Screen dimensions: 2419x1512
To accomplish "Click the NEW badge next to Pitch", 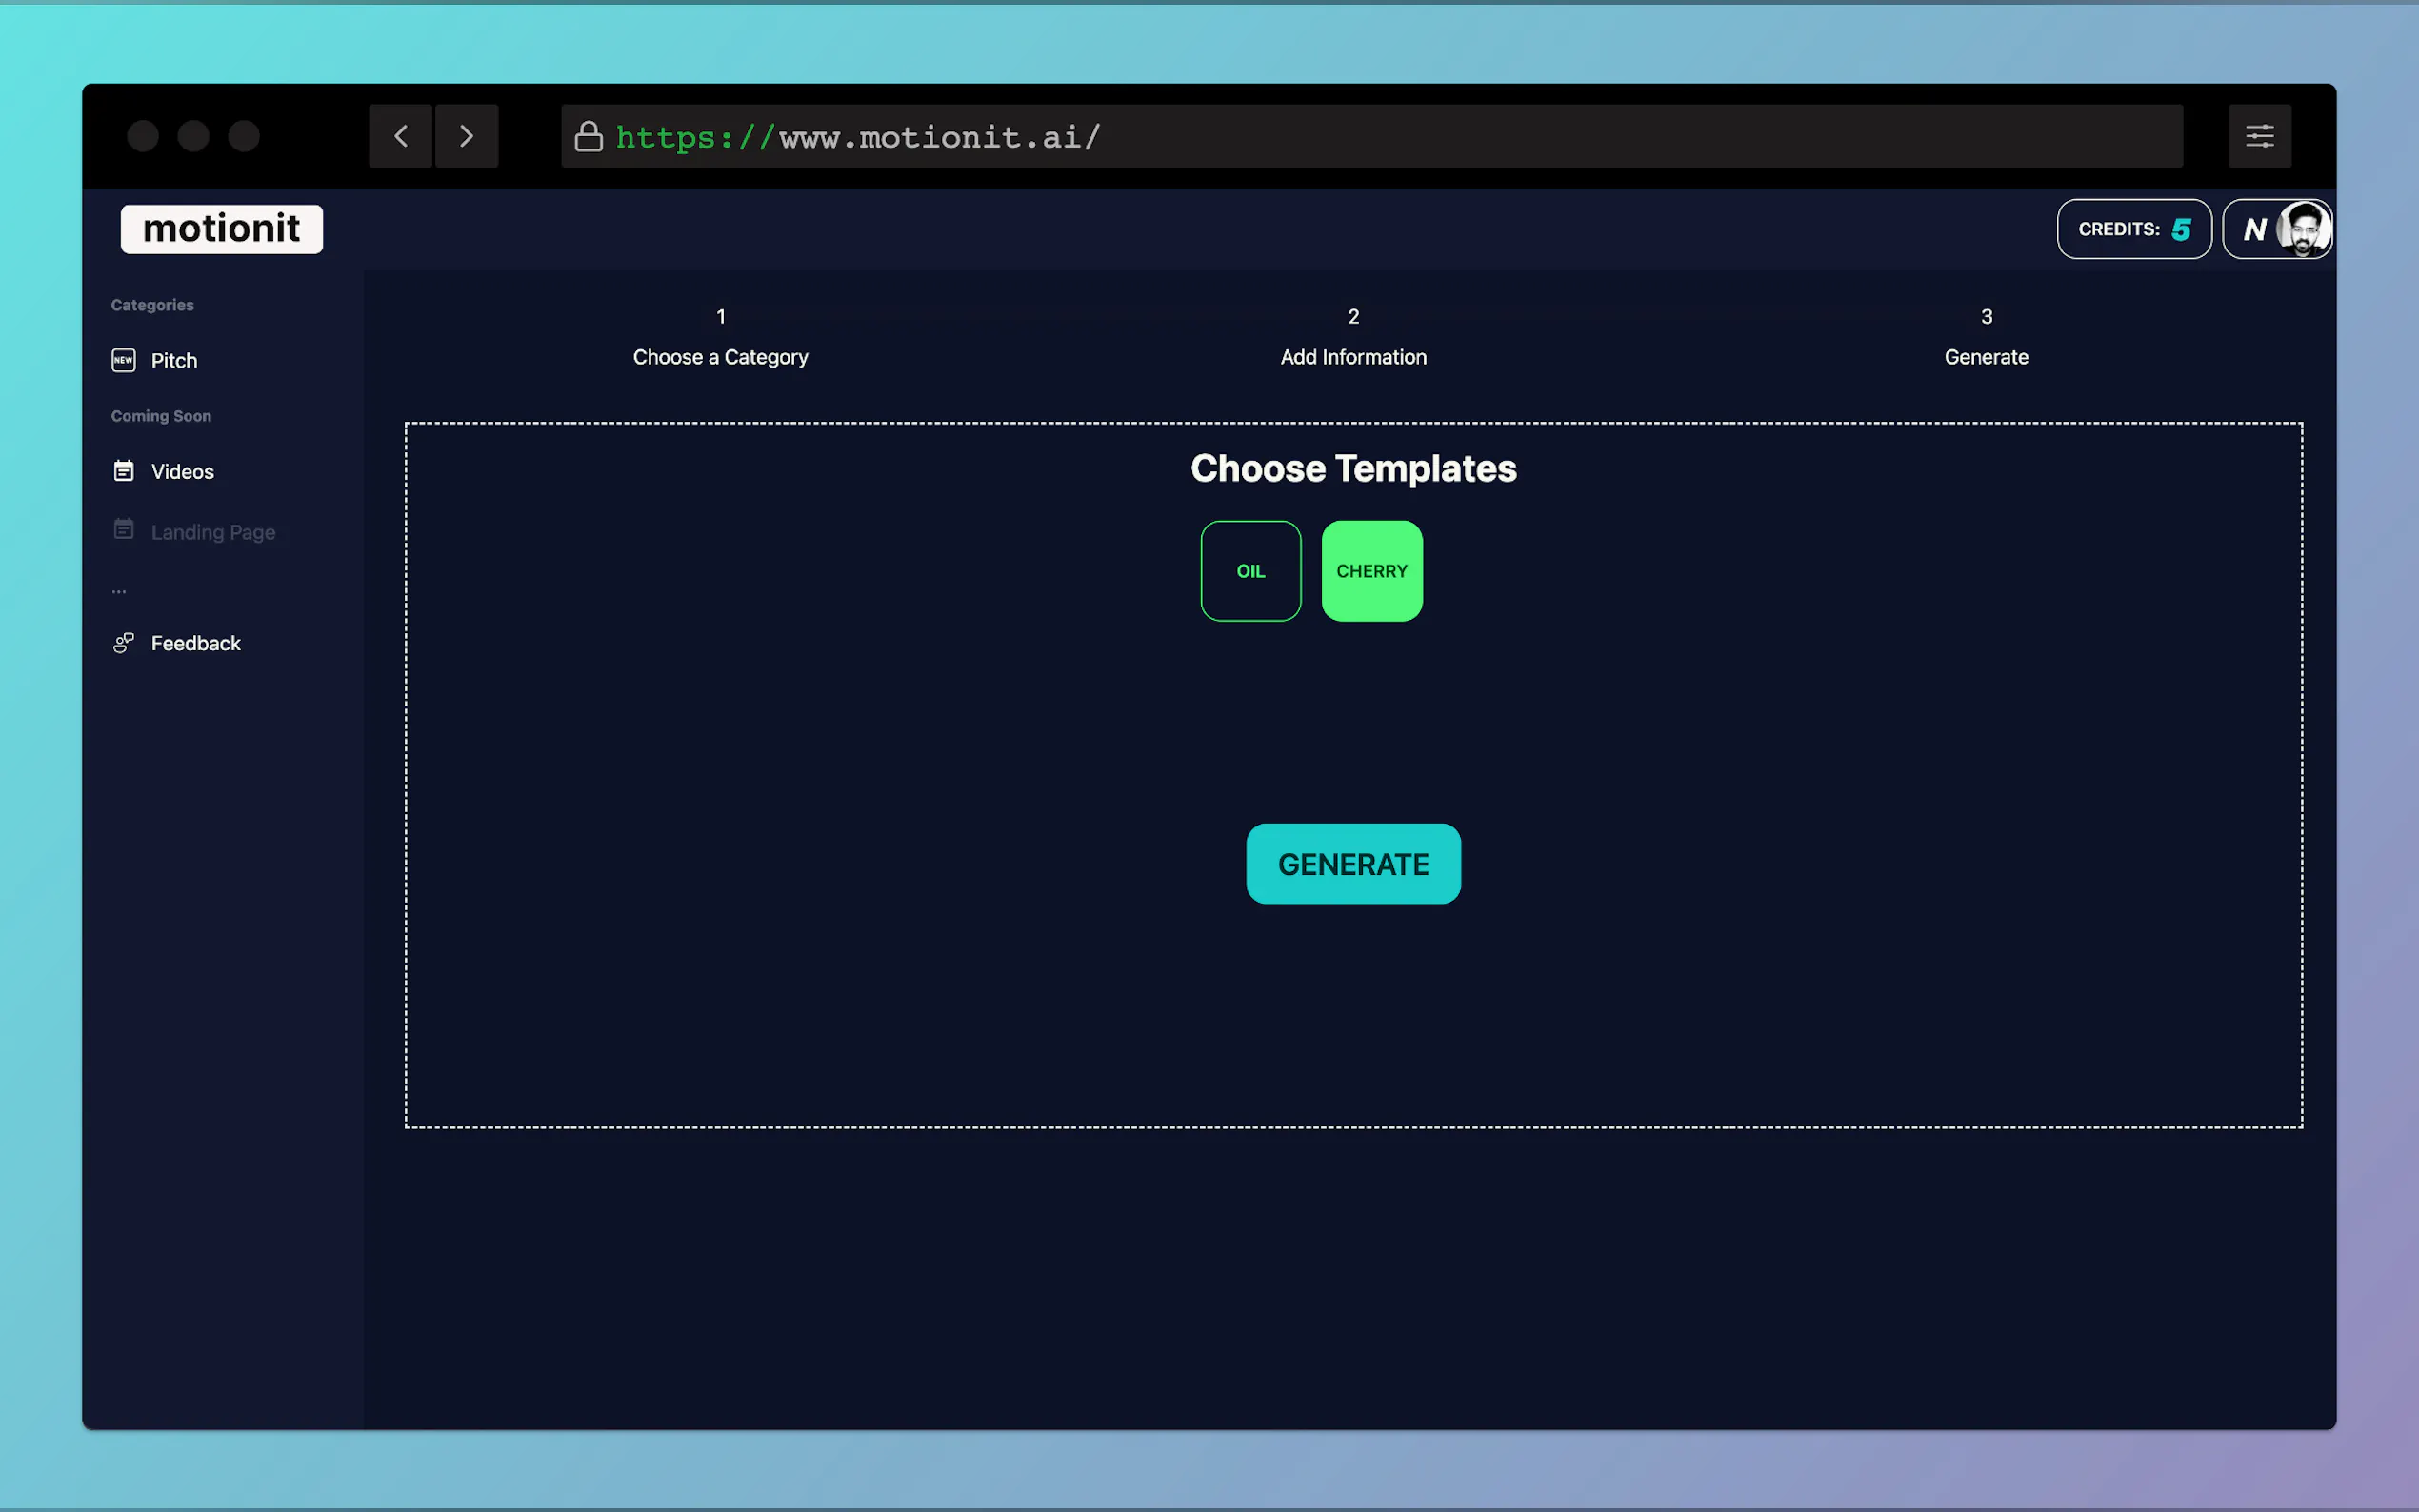I will tap(122, 360).
